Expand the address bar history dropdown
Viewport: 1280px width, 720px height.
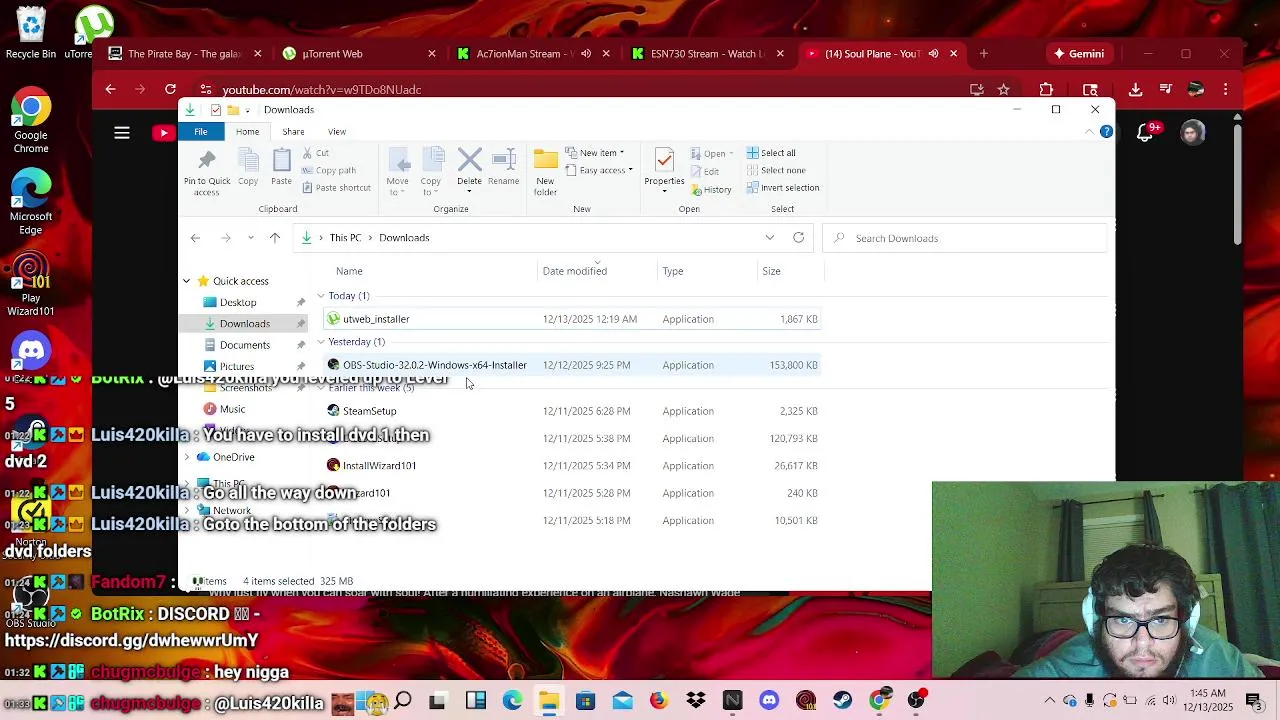[770, 238]
